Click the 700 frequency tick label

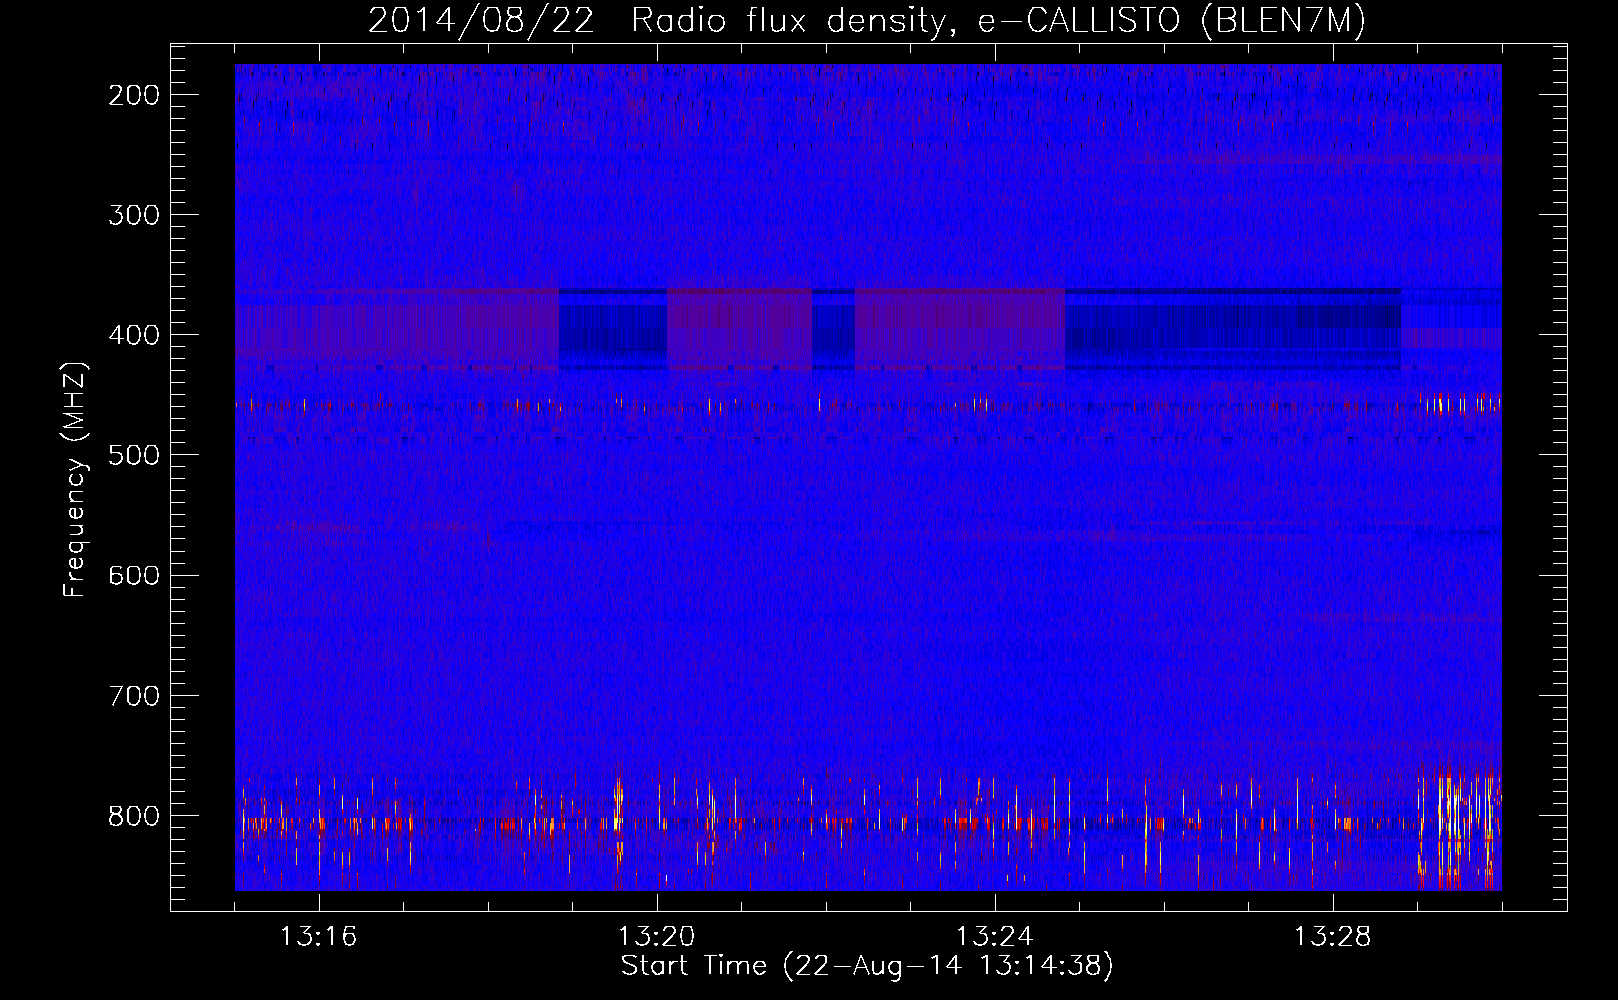pos(133,695)
